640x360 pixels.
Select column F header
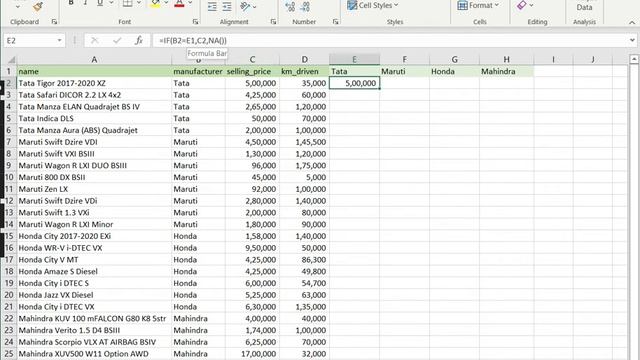(x=404, y=60)
